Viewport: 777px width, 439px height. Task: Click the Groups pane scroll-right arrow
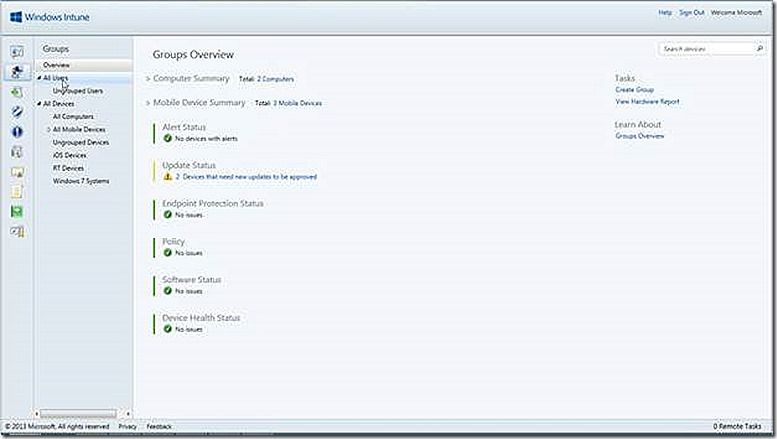point(128,413)
